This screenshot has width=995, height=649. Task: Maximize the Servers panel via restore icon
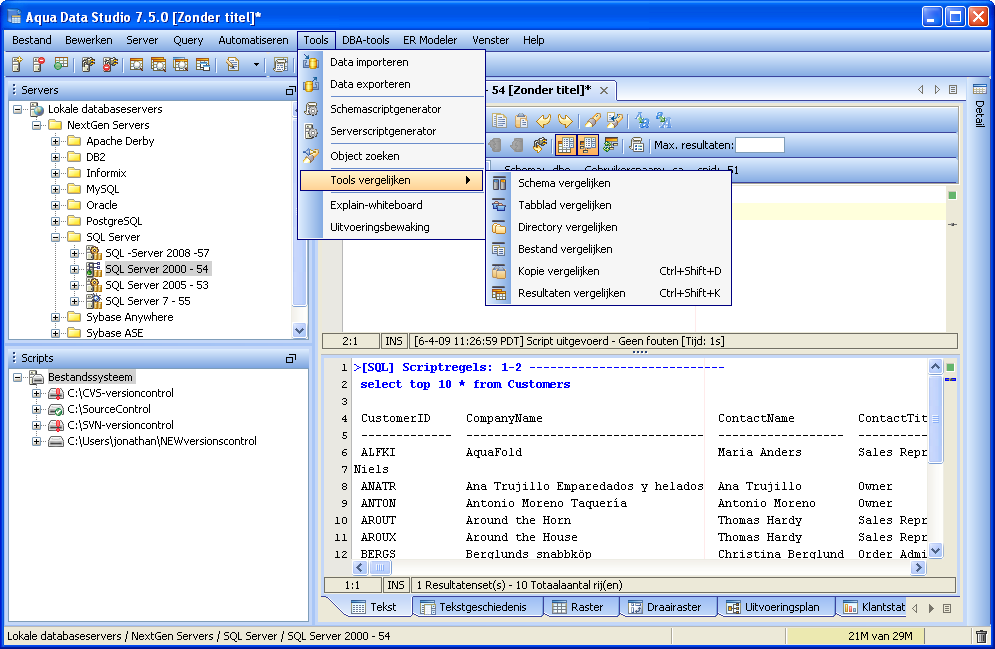(x=291, y=91)
